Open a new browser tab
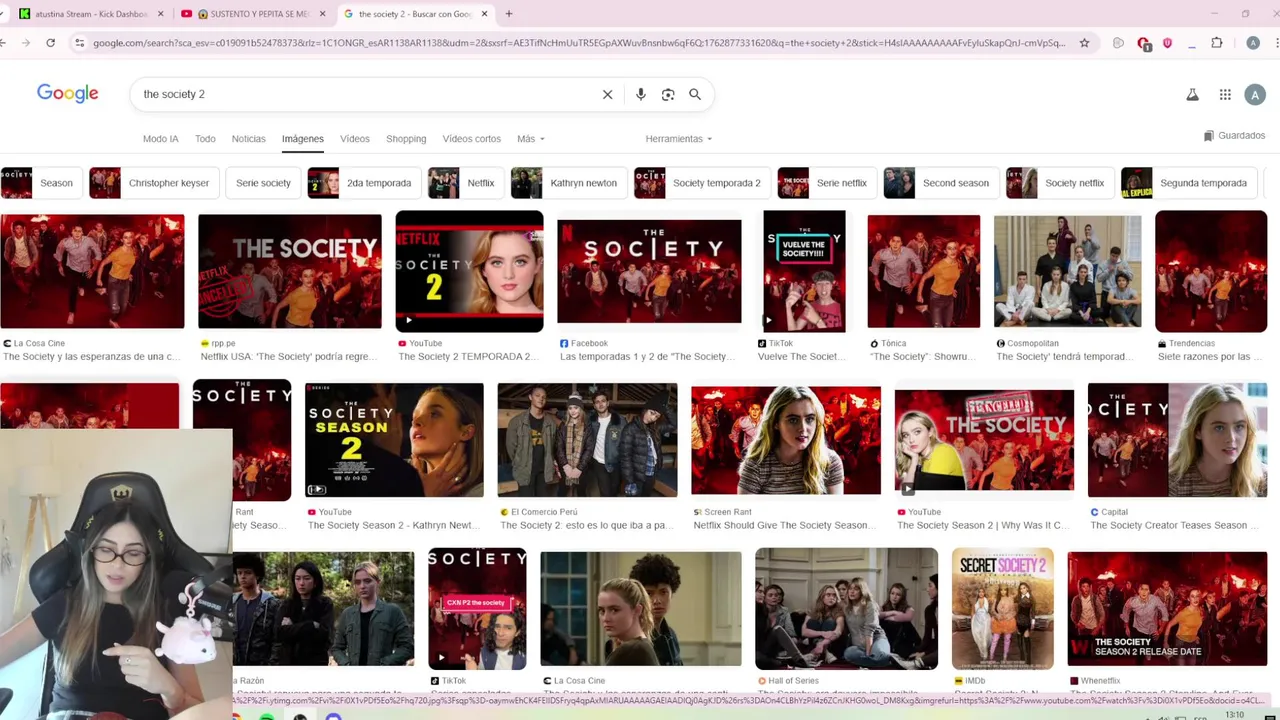The height and width of the screenshot is (720, 1280). pyautogui.click(x=509, y=14)
